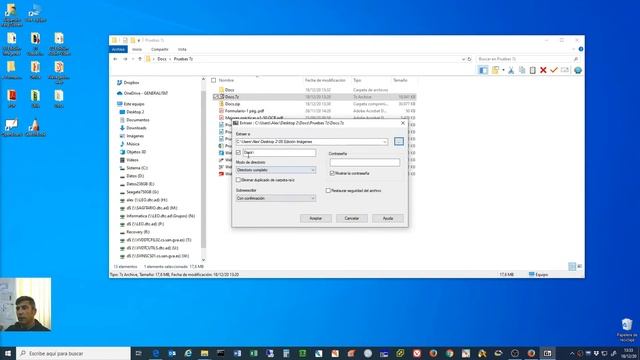Viewport: 640px width, 360px height.
Task: Open the 'Sobreescribir' dropdown
Action: pos(276,198)
